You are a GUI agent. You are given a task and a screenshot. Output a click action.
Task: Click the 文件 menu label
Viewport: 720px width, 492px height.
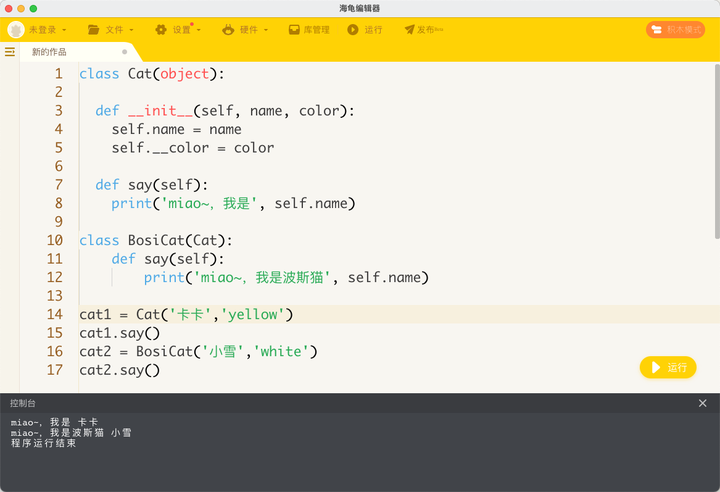point(114,30)
